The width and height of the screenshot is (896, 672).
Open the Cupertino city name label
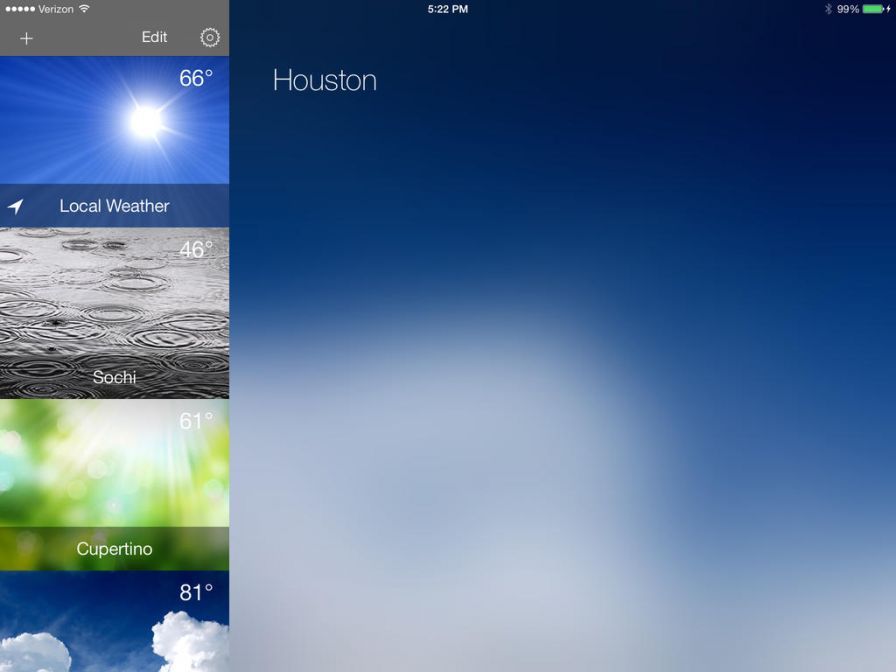(114, 549)
